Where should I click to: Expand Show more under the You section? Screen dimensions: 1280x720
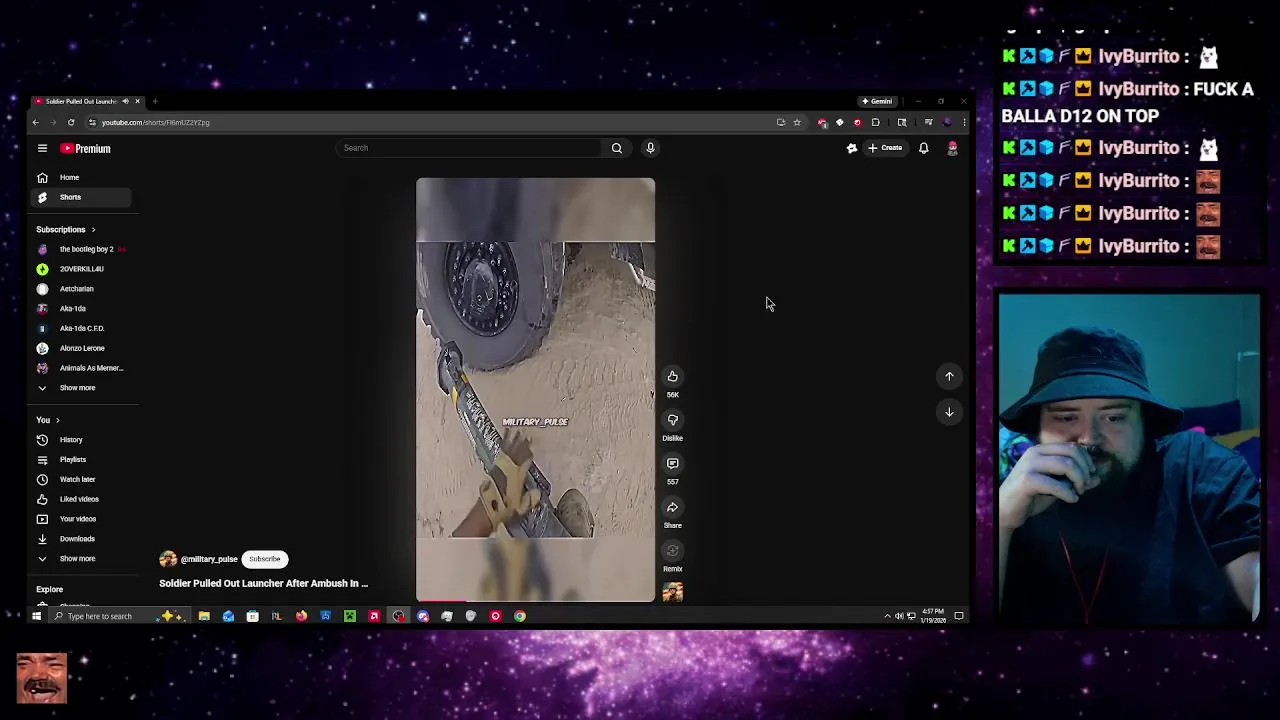[80, 559]
